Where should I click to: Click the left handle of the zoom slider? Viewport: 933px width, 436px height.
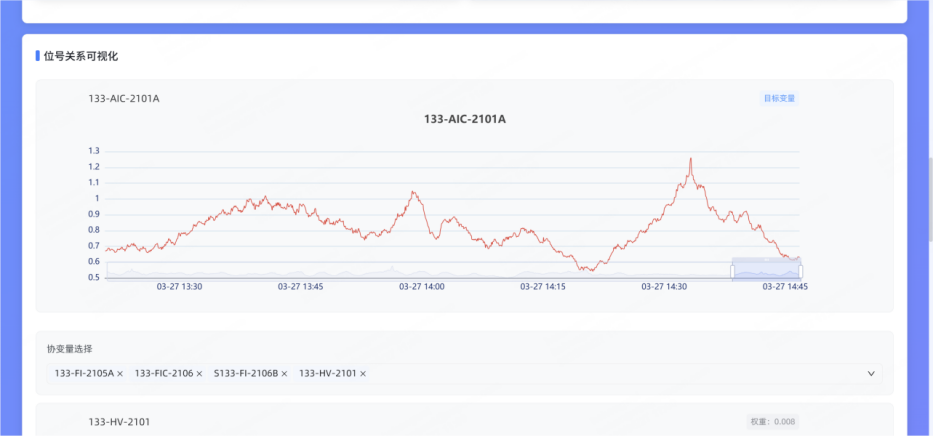click(x=732, y=271)
